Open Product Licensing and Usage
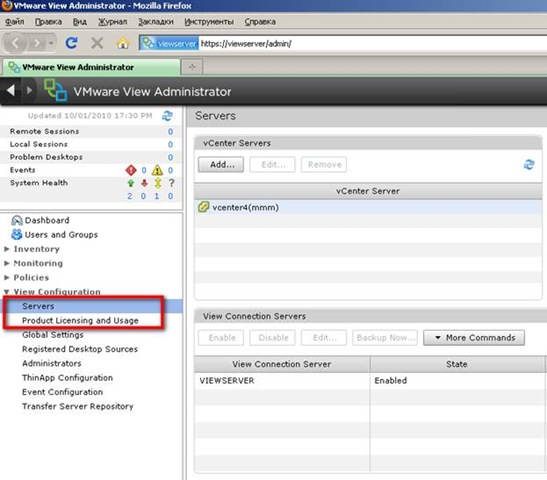 [x=80, y=320]
